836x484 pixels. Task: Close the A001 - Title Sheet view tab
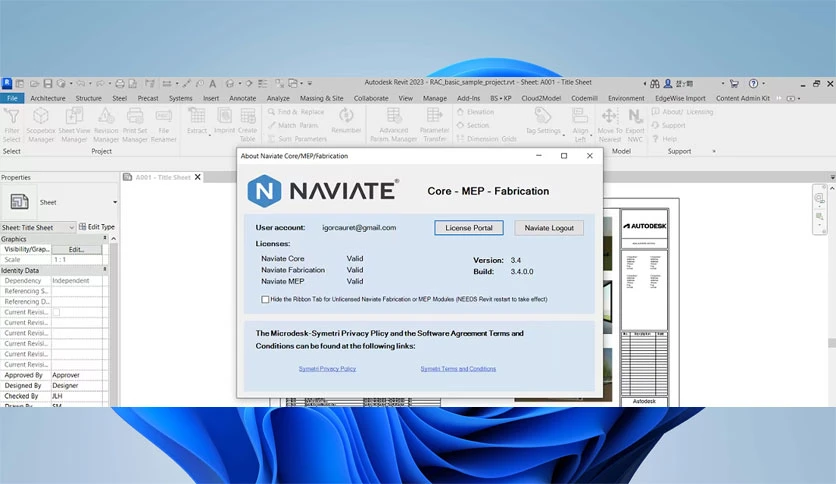(198, 177)
